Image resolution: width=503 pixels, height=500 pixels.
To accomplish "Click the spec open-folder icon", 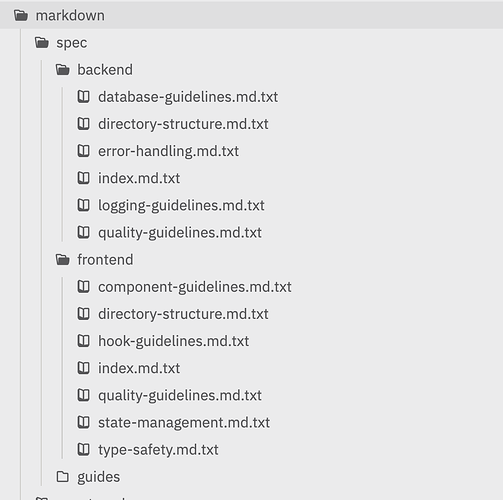I will (x=42, y=43).
